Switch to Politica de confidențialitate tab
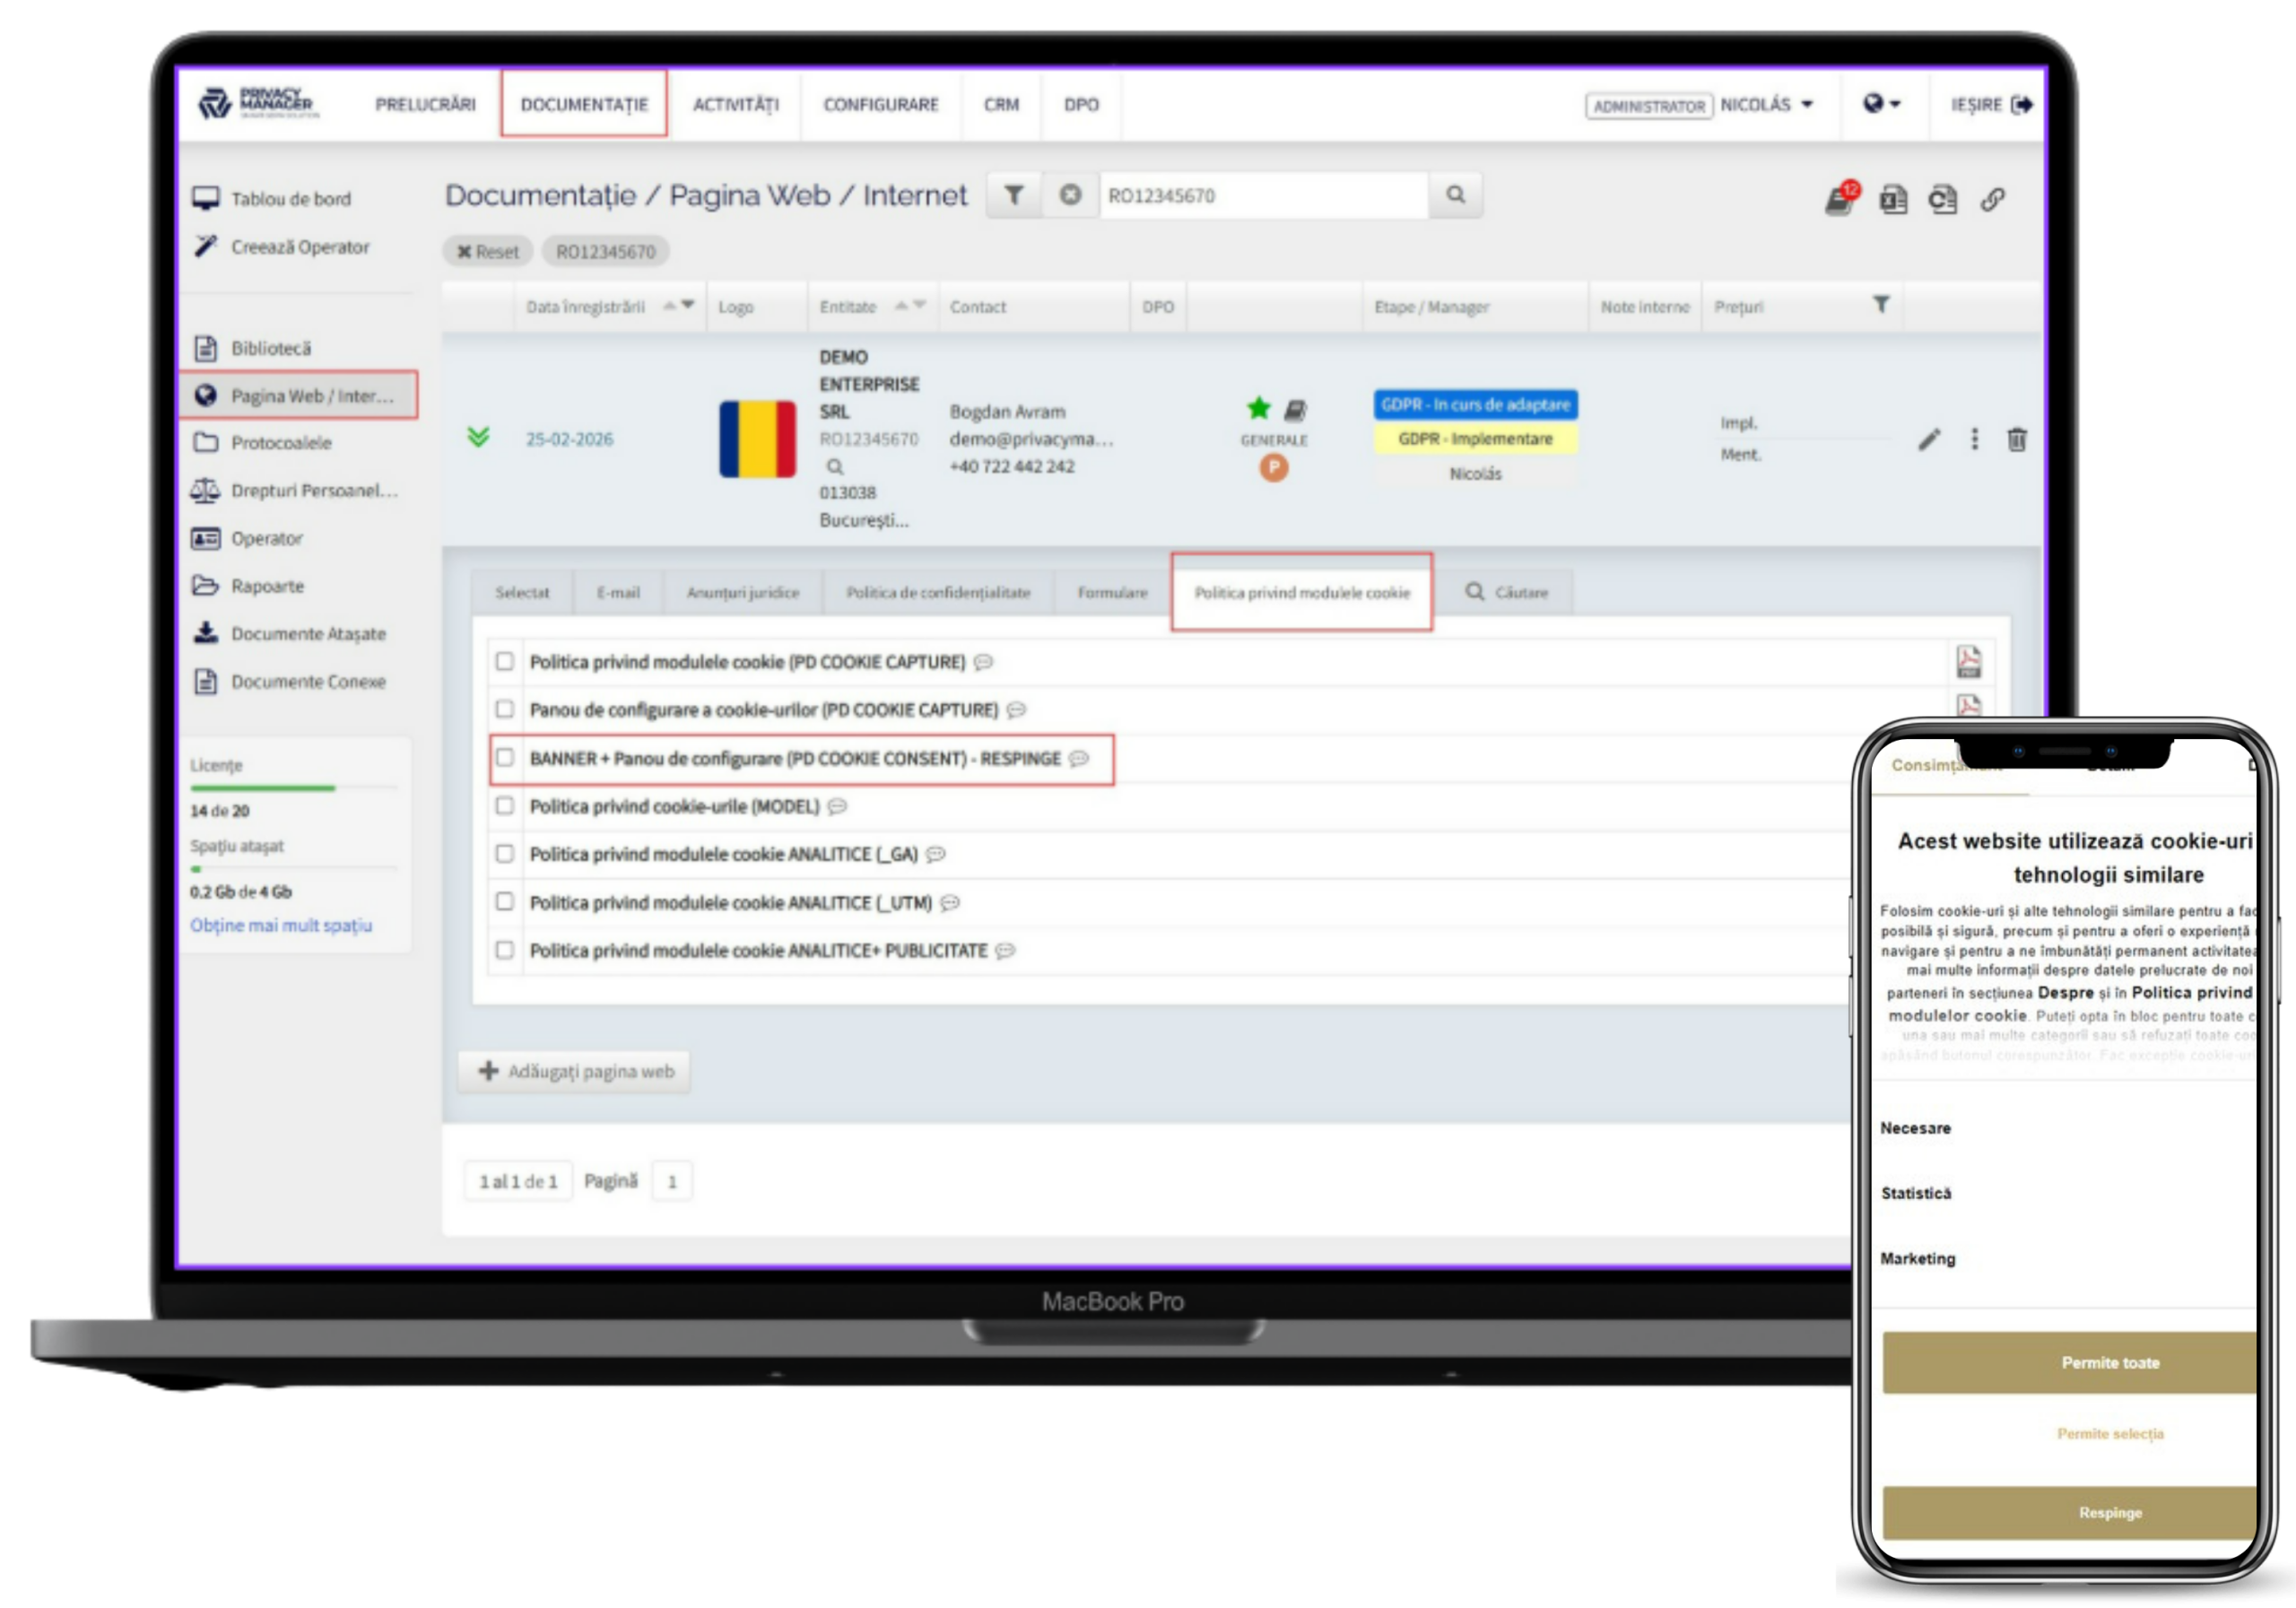 click(937, 593)
